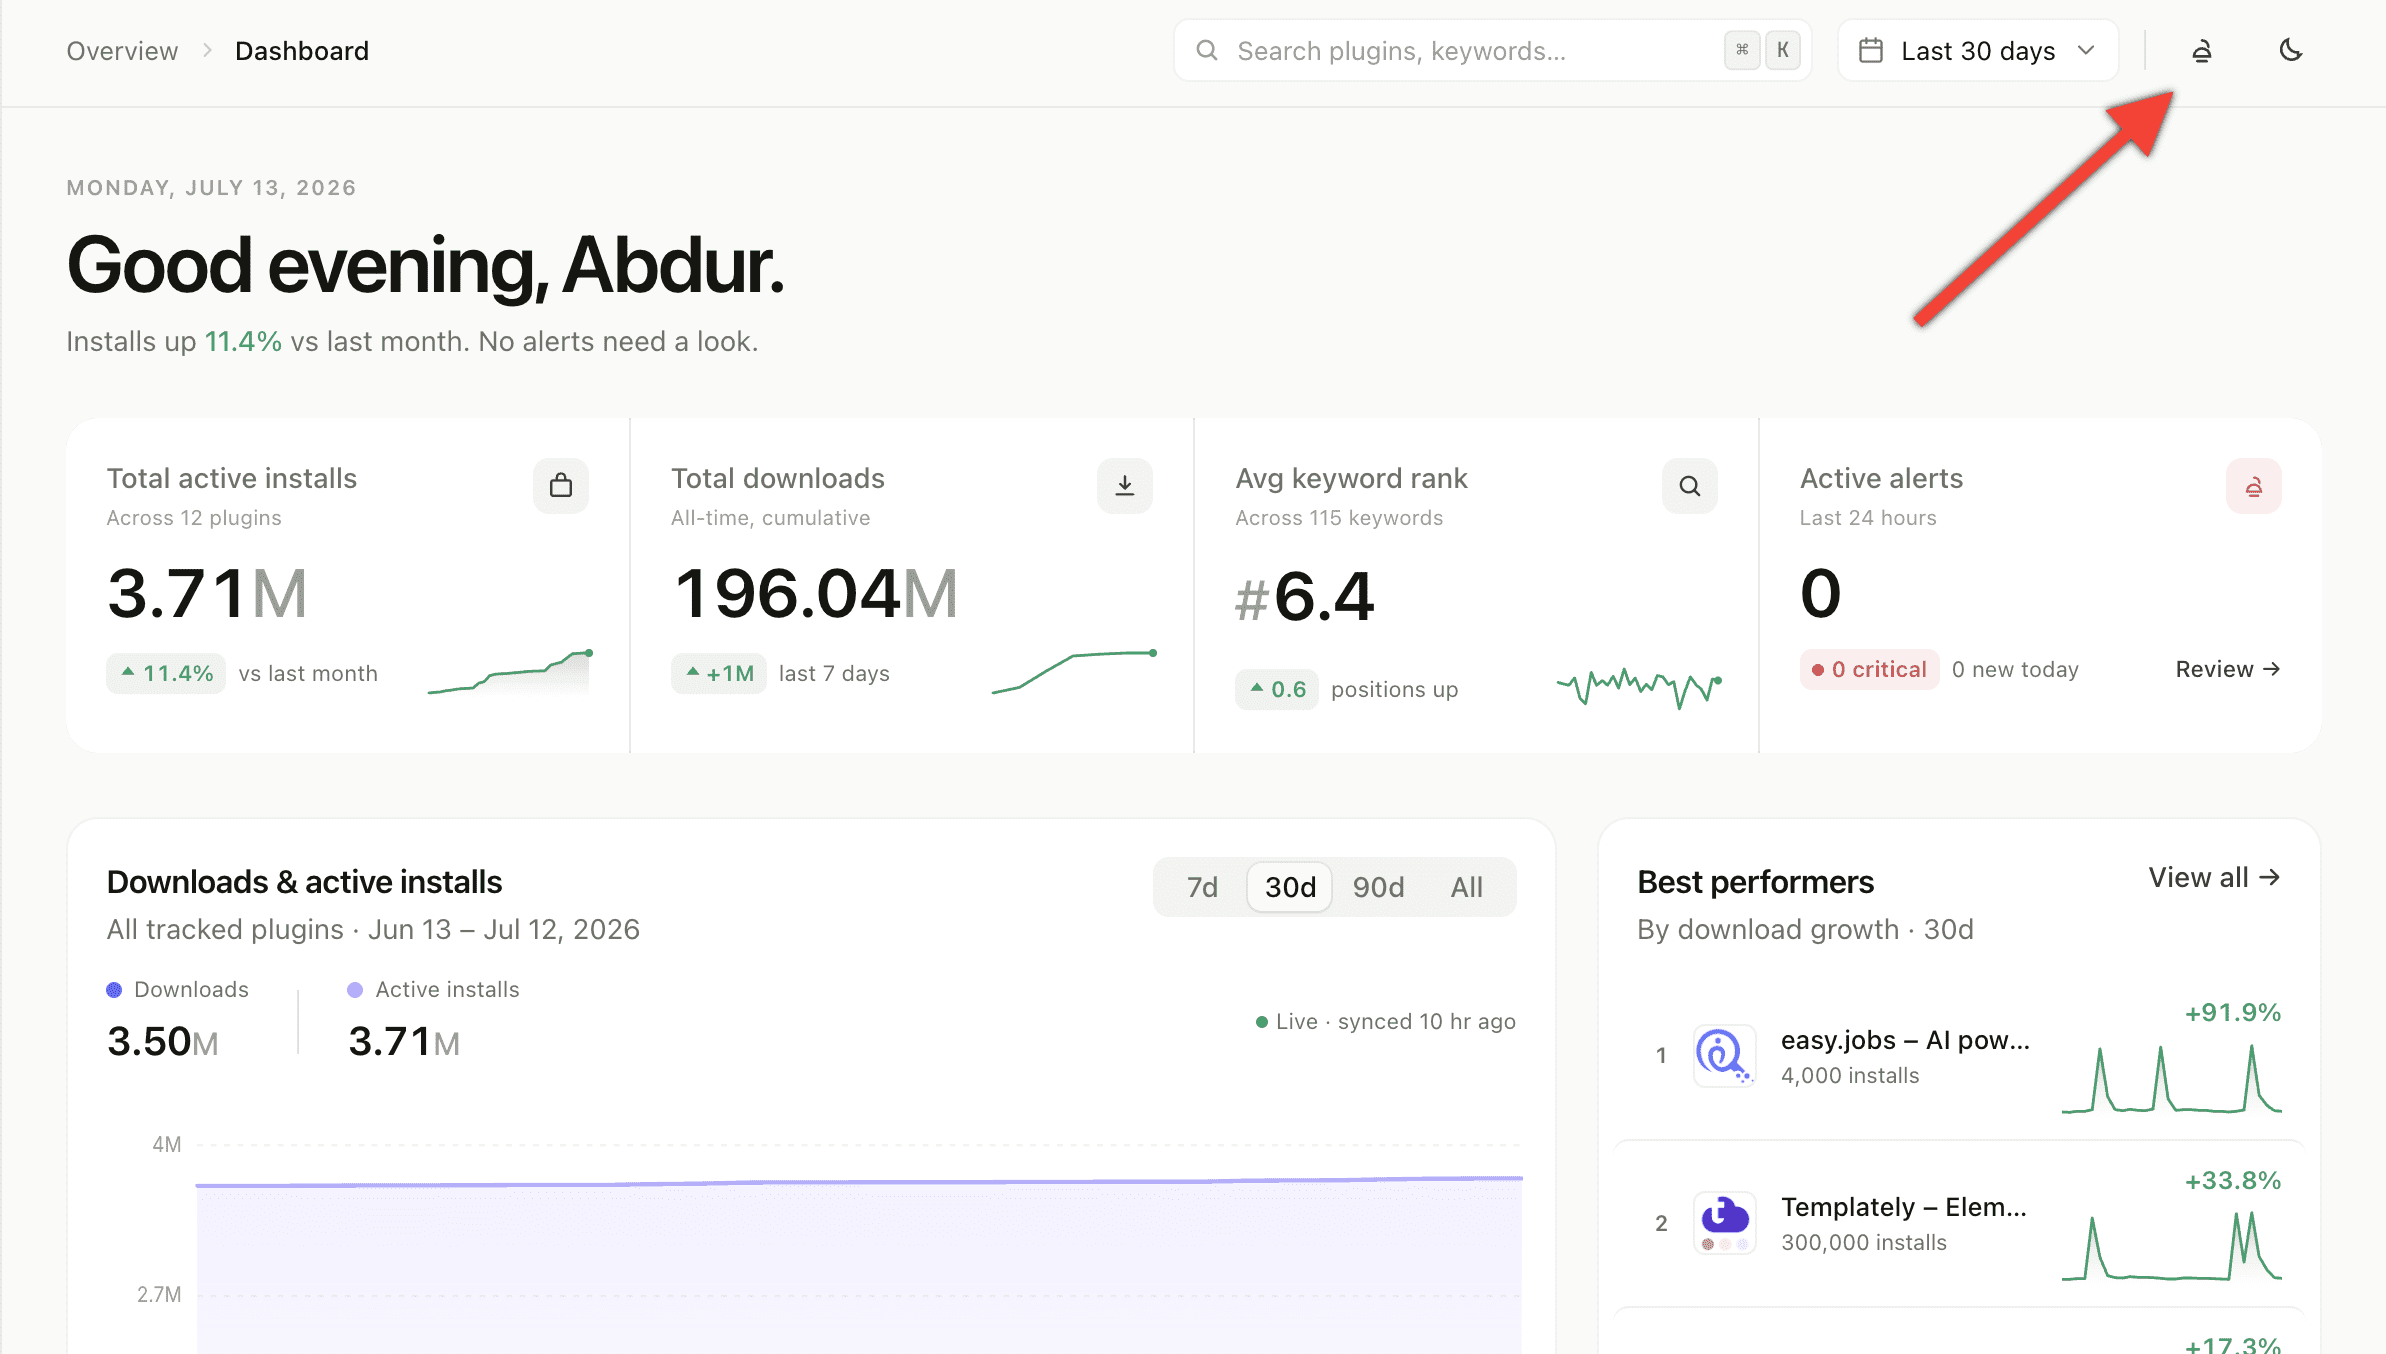Screen dimensions: 2386x1354
Task: Click the #6.4 average keyword rank value
Action: tap(1305, 598)
